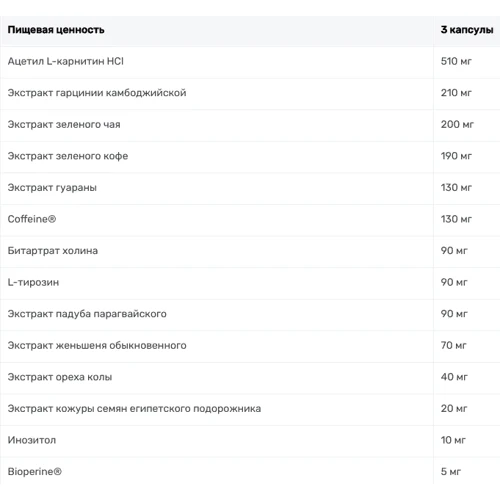This screenshot has width=500, height=500.
Task: Click the 'Пищевая ценность' column header
Action: [x=56, y=30]
